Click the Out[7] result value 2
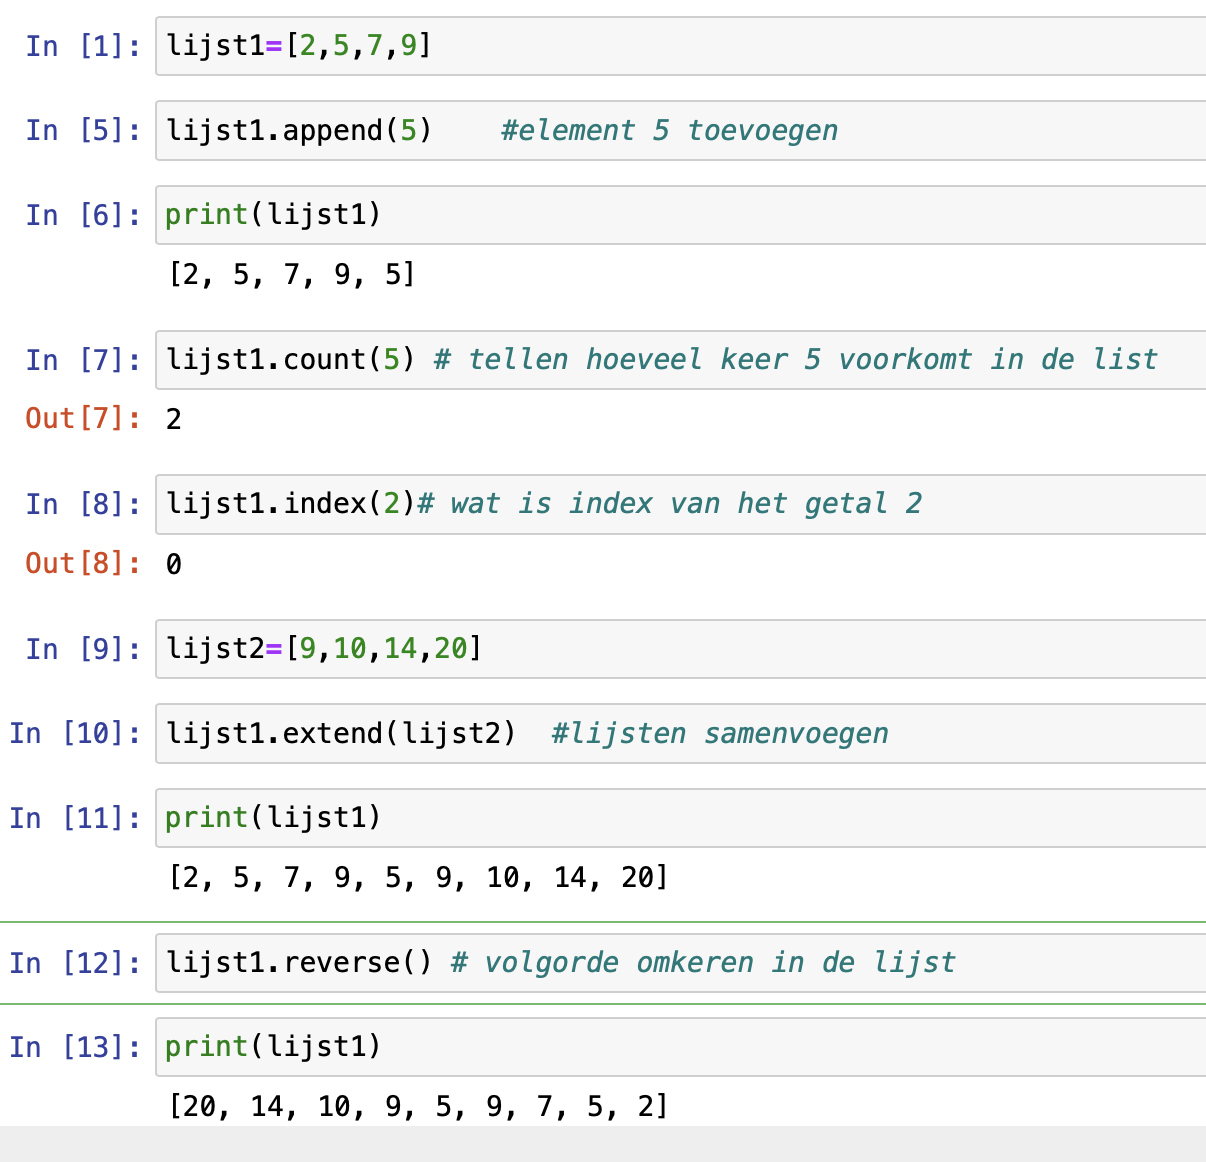Screen dimensions: 1206x1162 (x=174, y=419)
